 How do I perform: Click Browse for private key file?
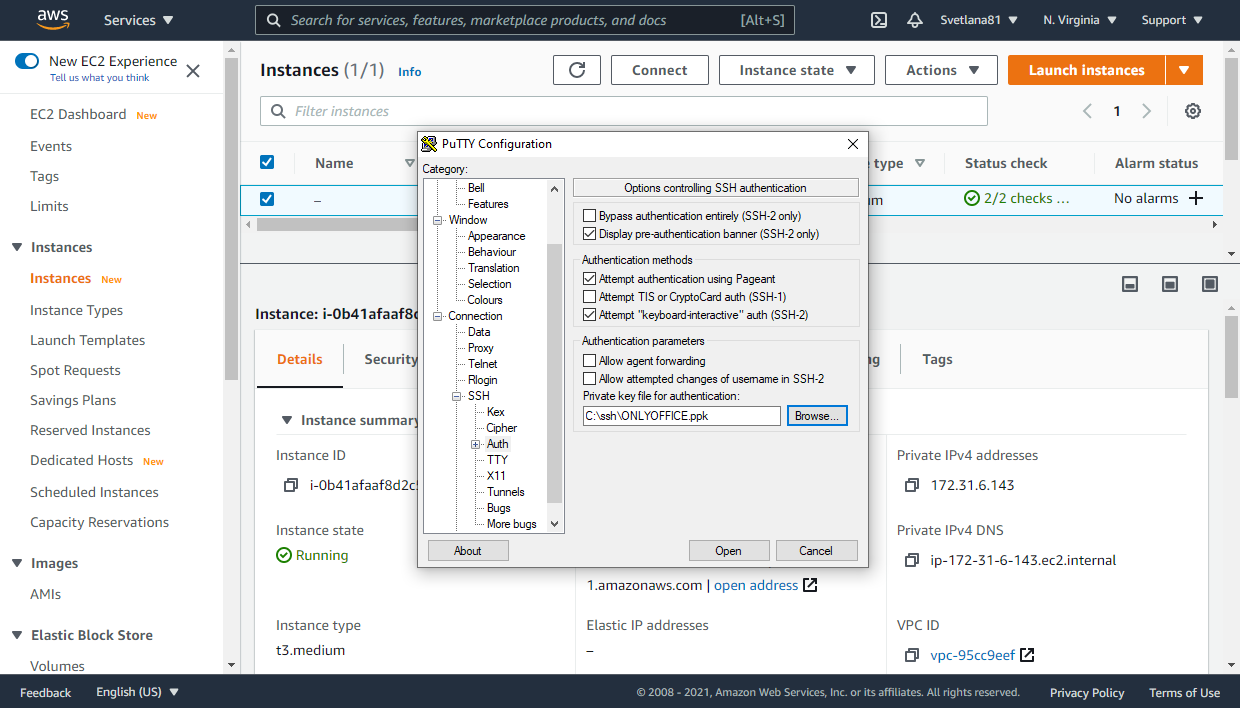[817, 416]
